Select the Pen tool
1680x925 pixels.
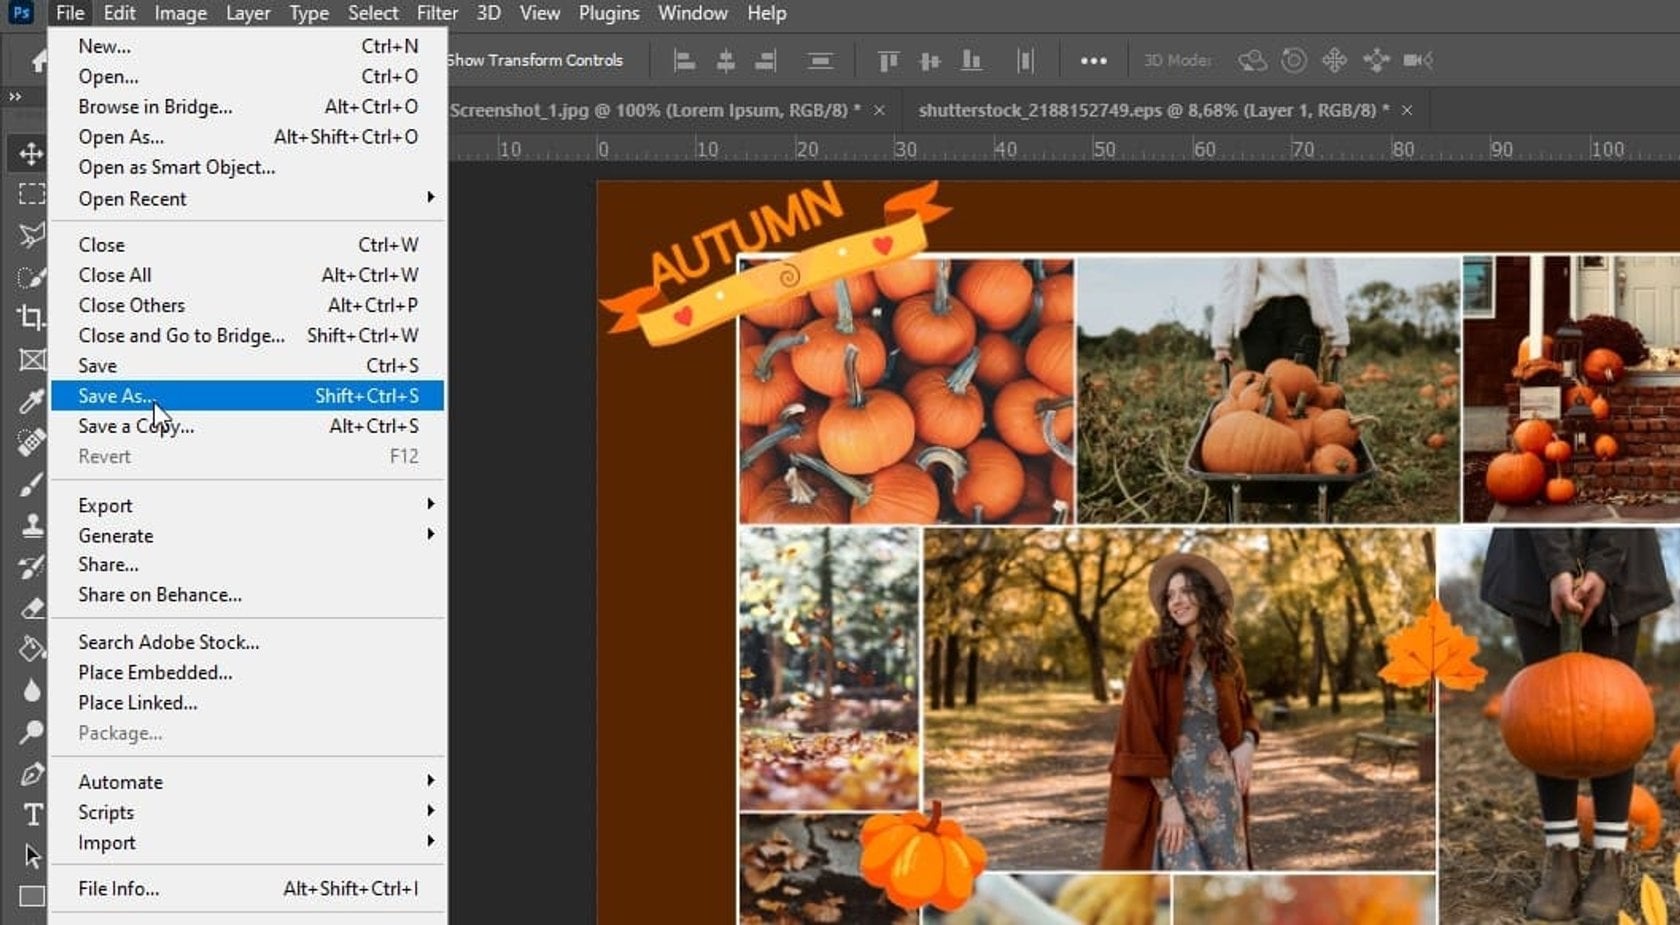31,774
